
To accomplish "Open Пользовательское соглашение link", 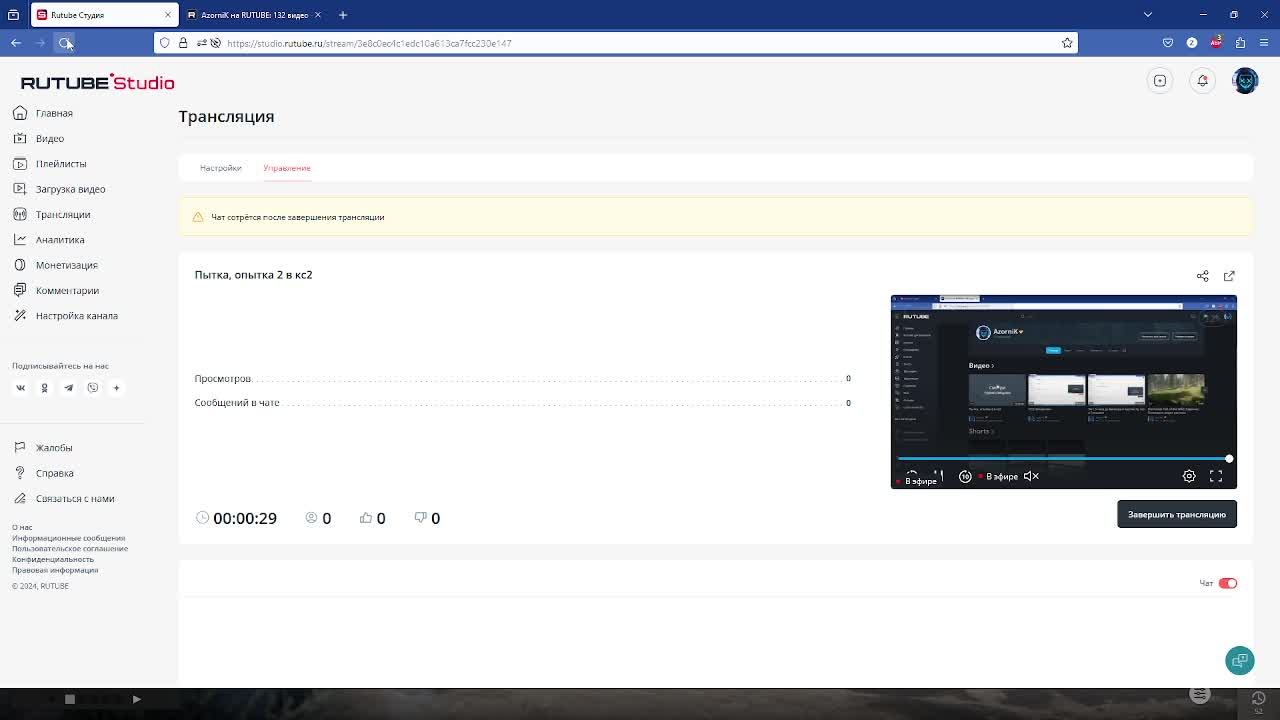I will 70,548.
